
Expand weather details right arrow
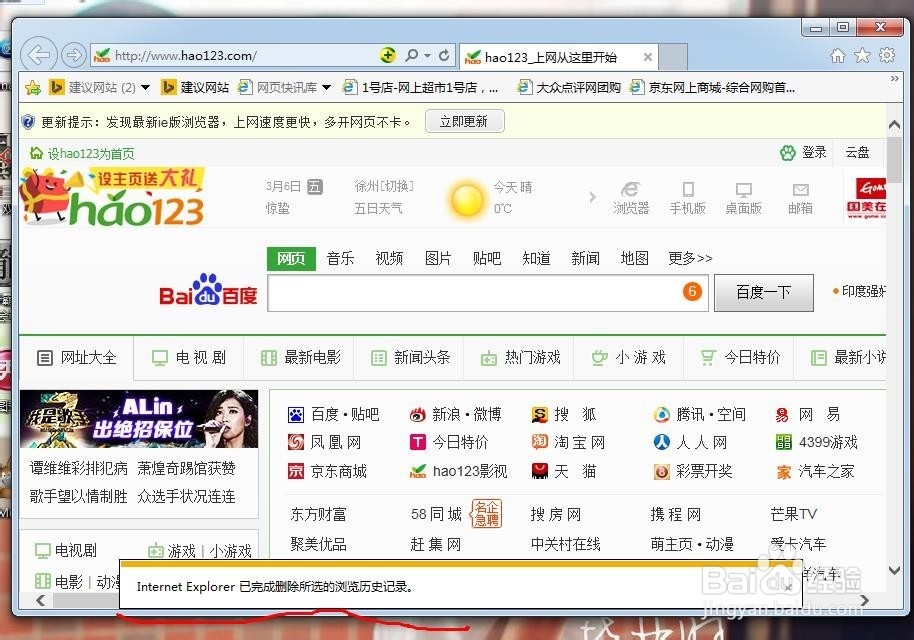592,197
